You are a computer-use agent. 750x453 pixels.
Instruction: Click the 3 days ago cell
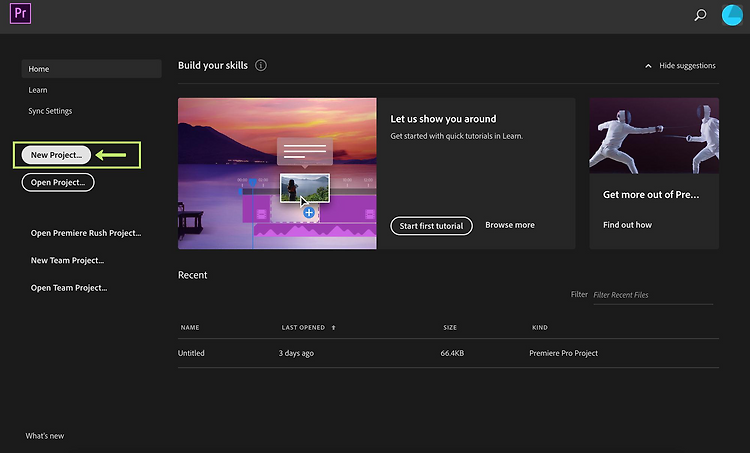[x=296, y=354]
